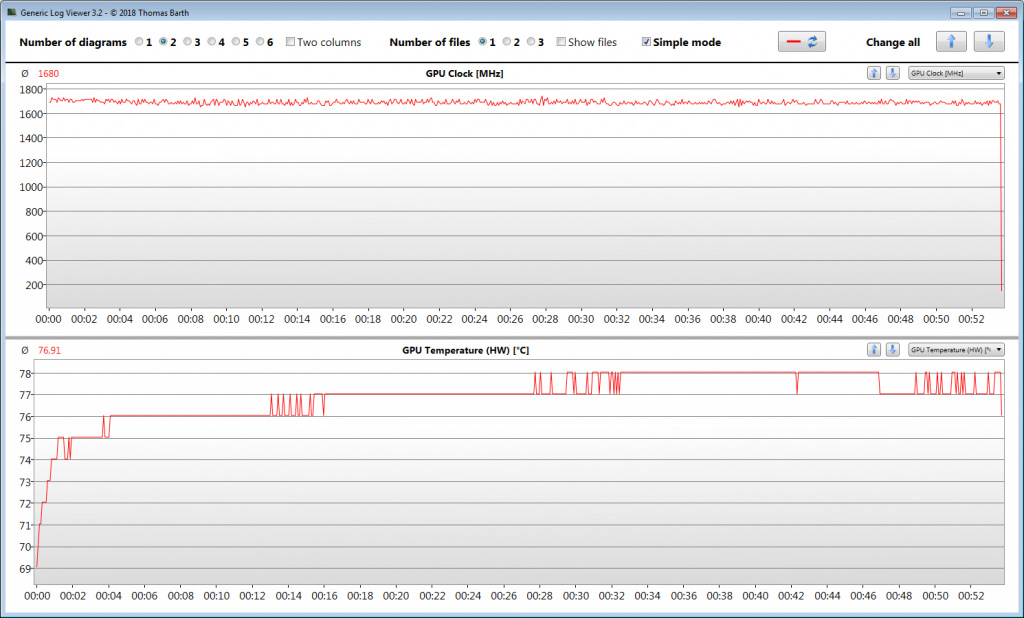Click the Change all down arrow button

[x=989, y=42]
